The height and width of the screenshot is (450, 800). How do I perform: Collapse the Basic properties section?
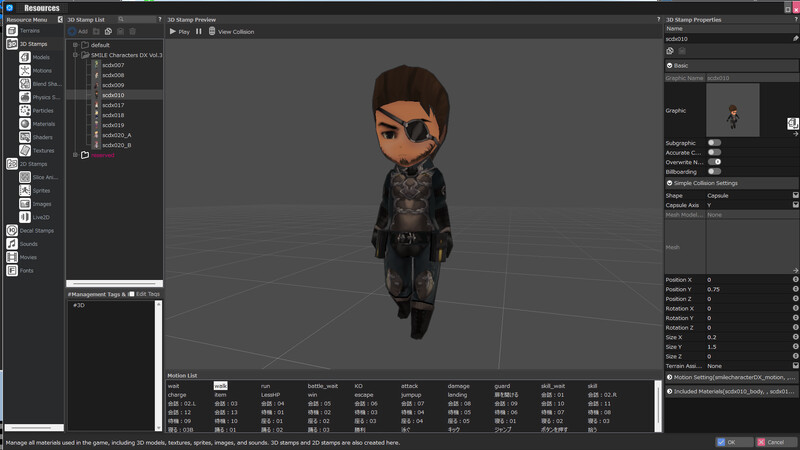click(x=669, y=65)
